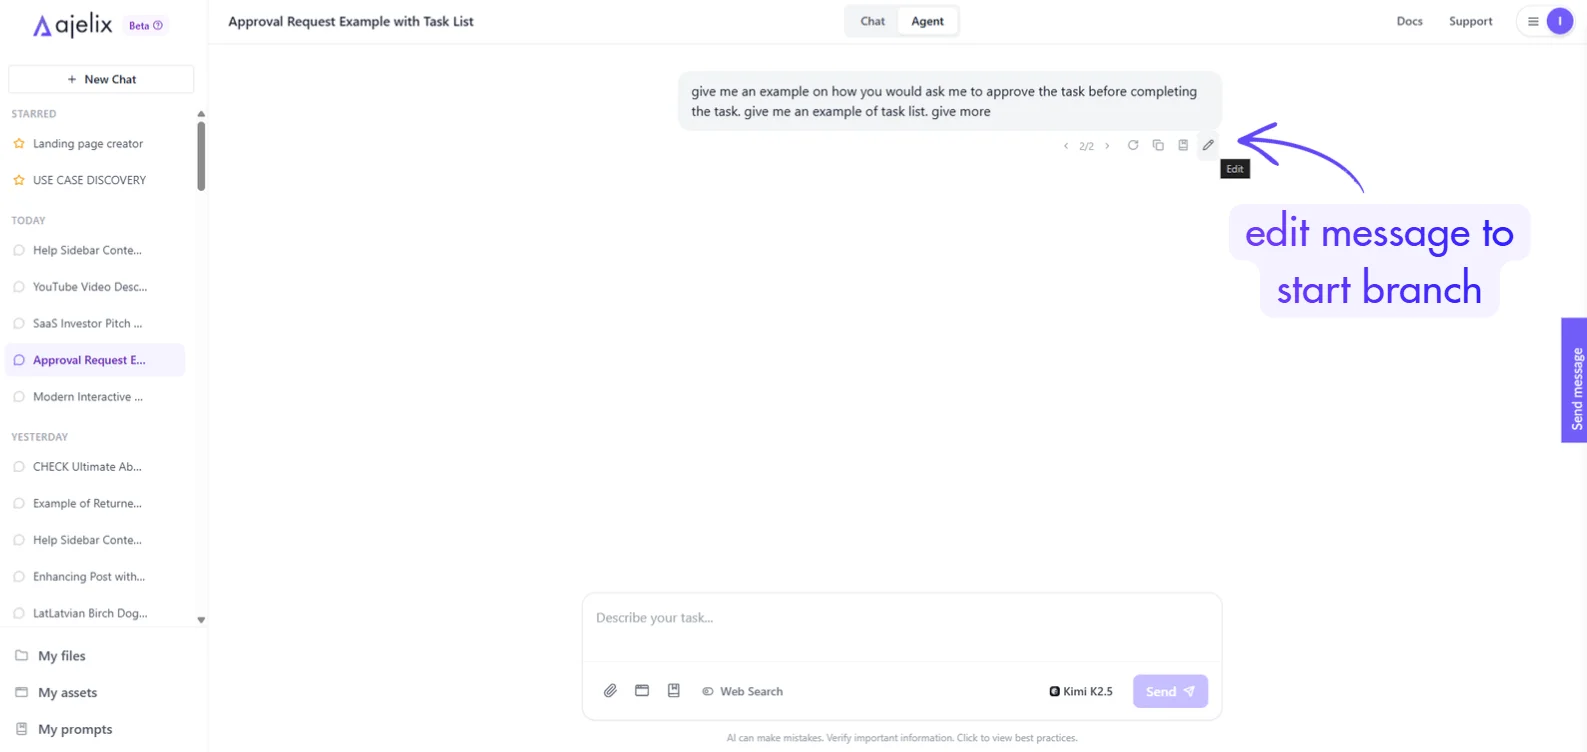Click the Edit pencil icon on message
This screenshot has width=1587, height=752.
(1208, 145)
